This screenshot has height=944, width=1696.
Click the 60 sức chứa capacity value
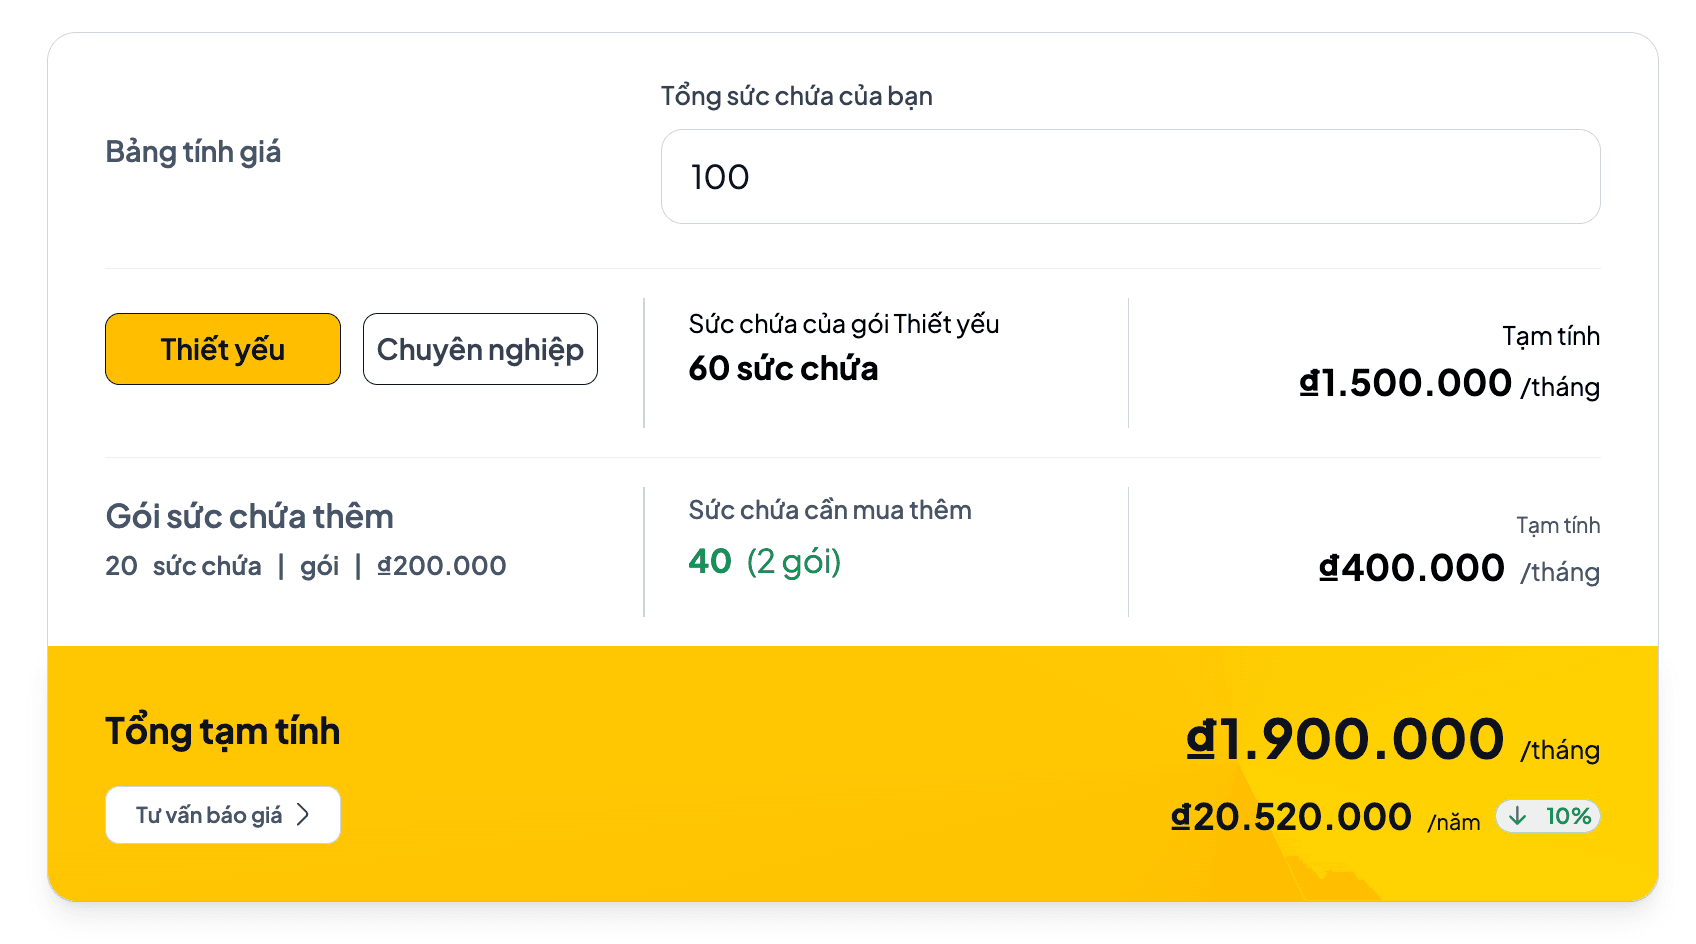point(782,368)
